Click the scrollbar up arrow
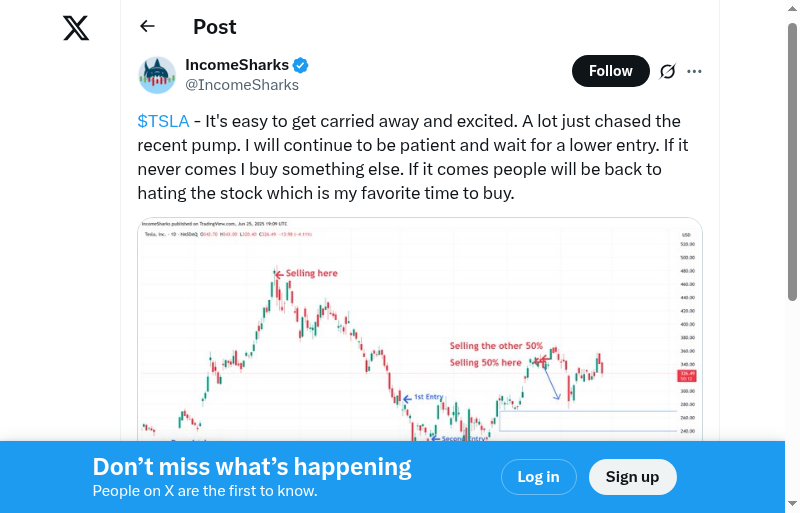Viewport: 800px width, 513px height. [x=792, y=9]
